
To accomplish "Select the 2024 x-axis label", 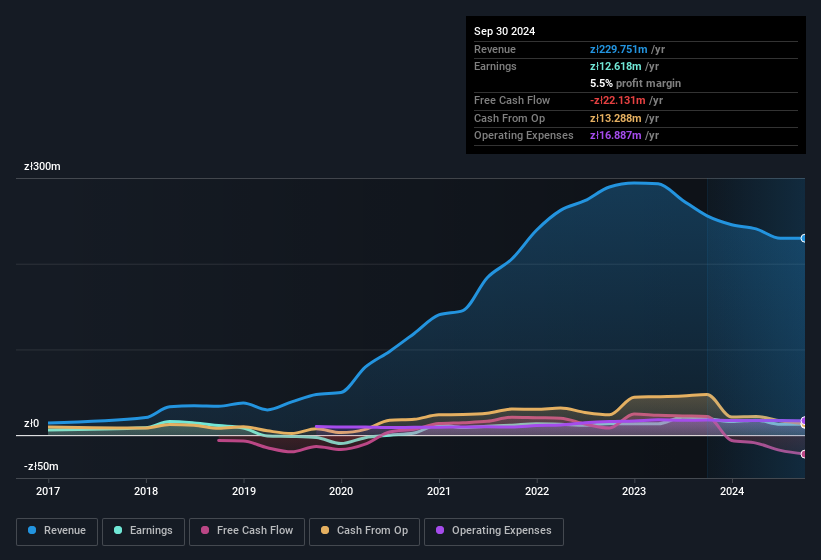I will (x=732, y=491).
